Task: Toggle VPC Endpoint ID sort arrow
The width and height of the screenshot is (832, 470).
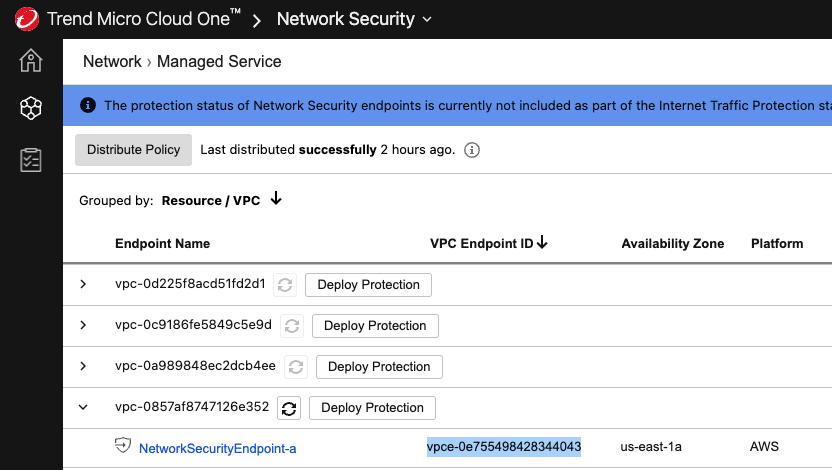Action: pos(542,242)
